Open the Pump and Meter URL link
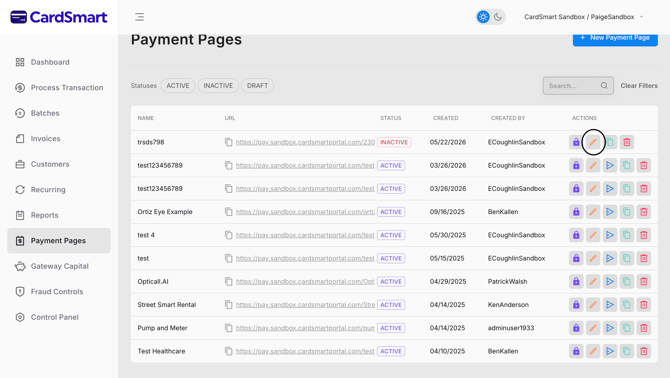 click(x=305, y=328)
